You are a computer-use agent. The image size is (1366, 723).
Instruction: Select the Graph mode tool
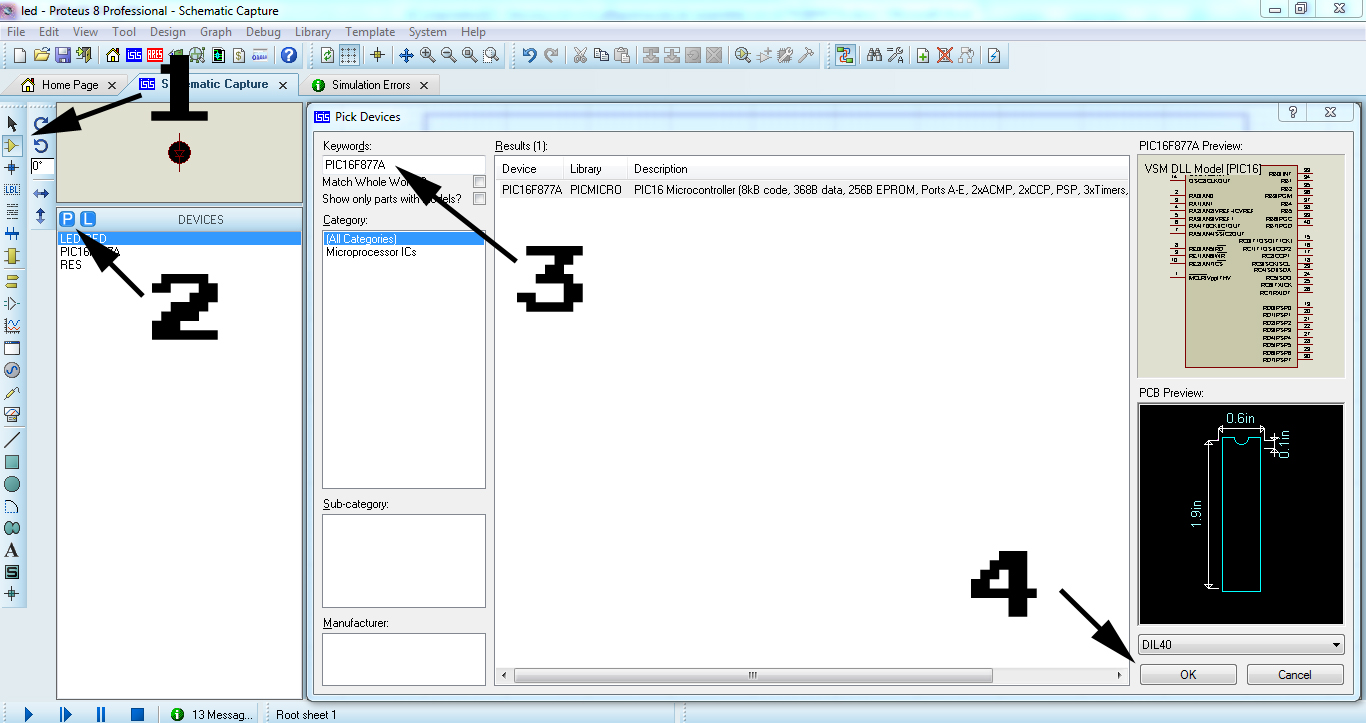tap(12, 326)
